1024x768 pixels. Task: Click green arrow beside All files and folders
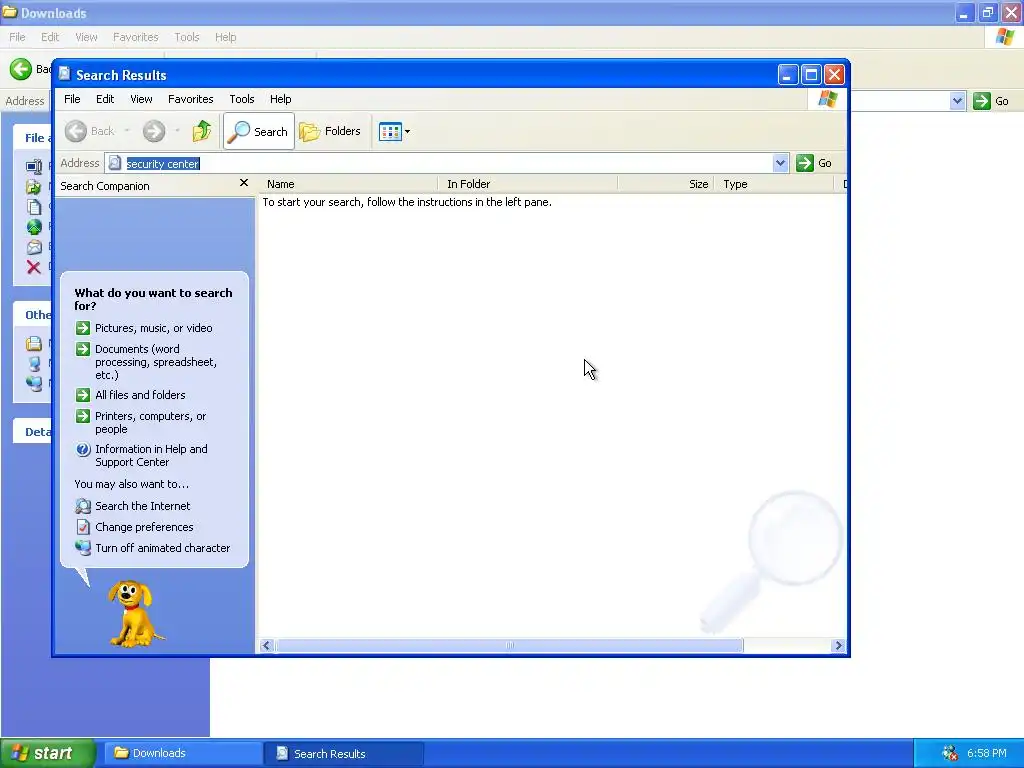point(83,395)
